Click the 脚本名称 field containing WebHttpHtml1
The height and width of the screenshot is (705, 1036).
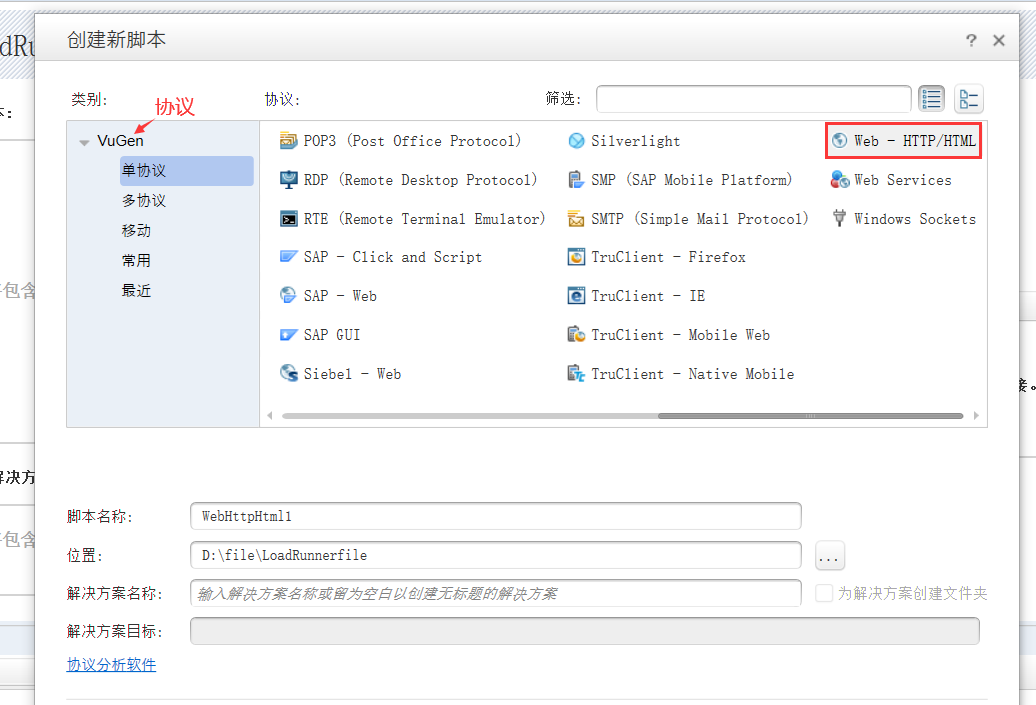[496, 516]
